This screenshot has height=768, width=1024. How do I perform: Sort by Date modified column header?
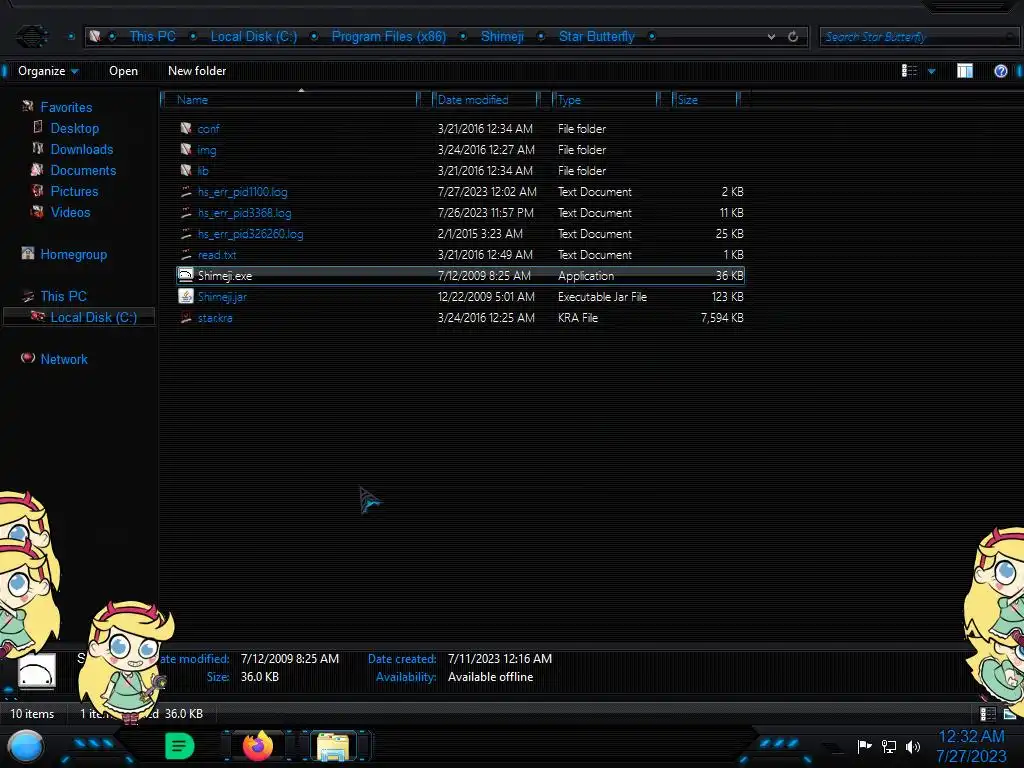point(485,100)
